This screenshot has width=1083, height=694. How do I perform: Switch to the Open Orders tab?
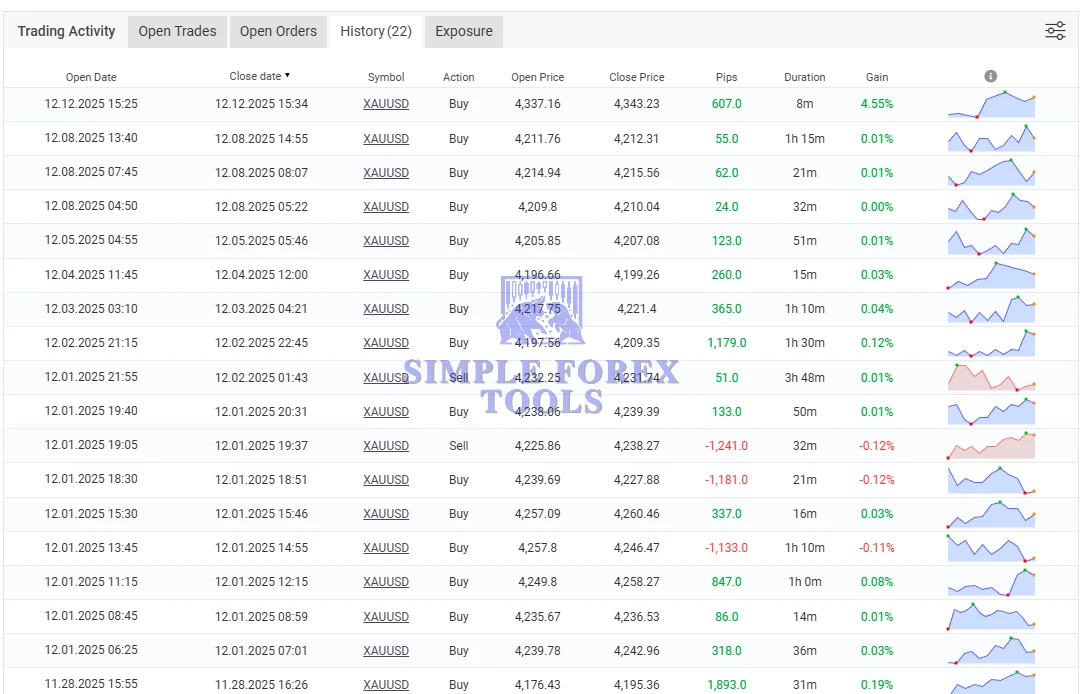(278, 31)
